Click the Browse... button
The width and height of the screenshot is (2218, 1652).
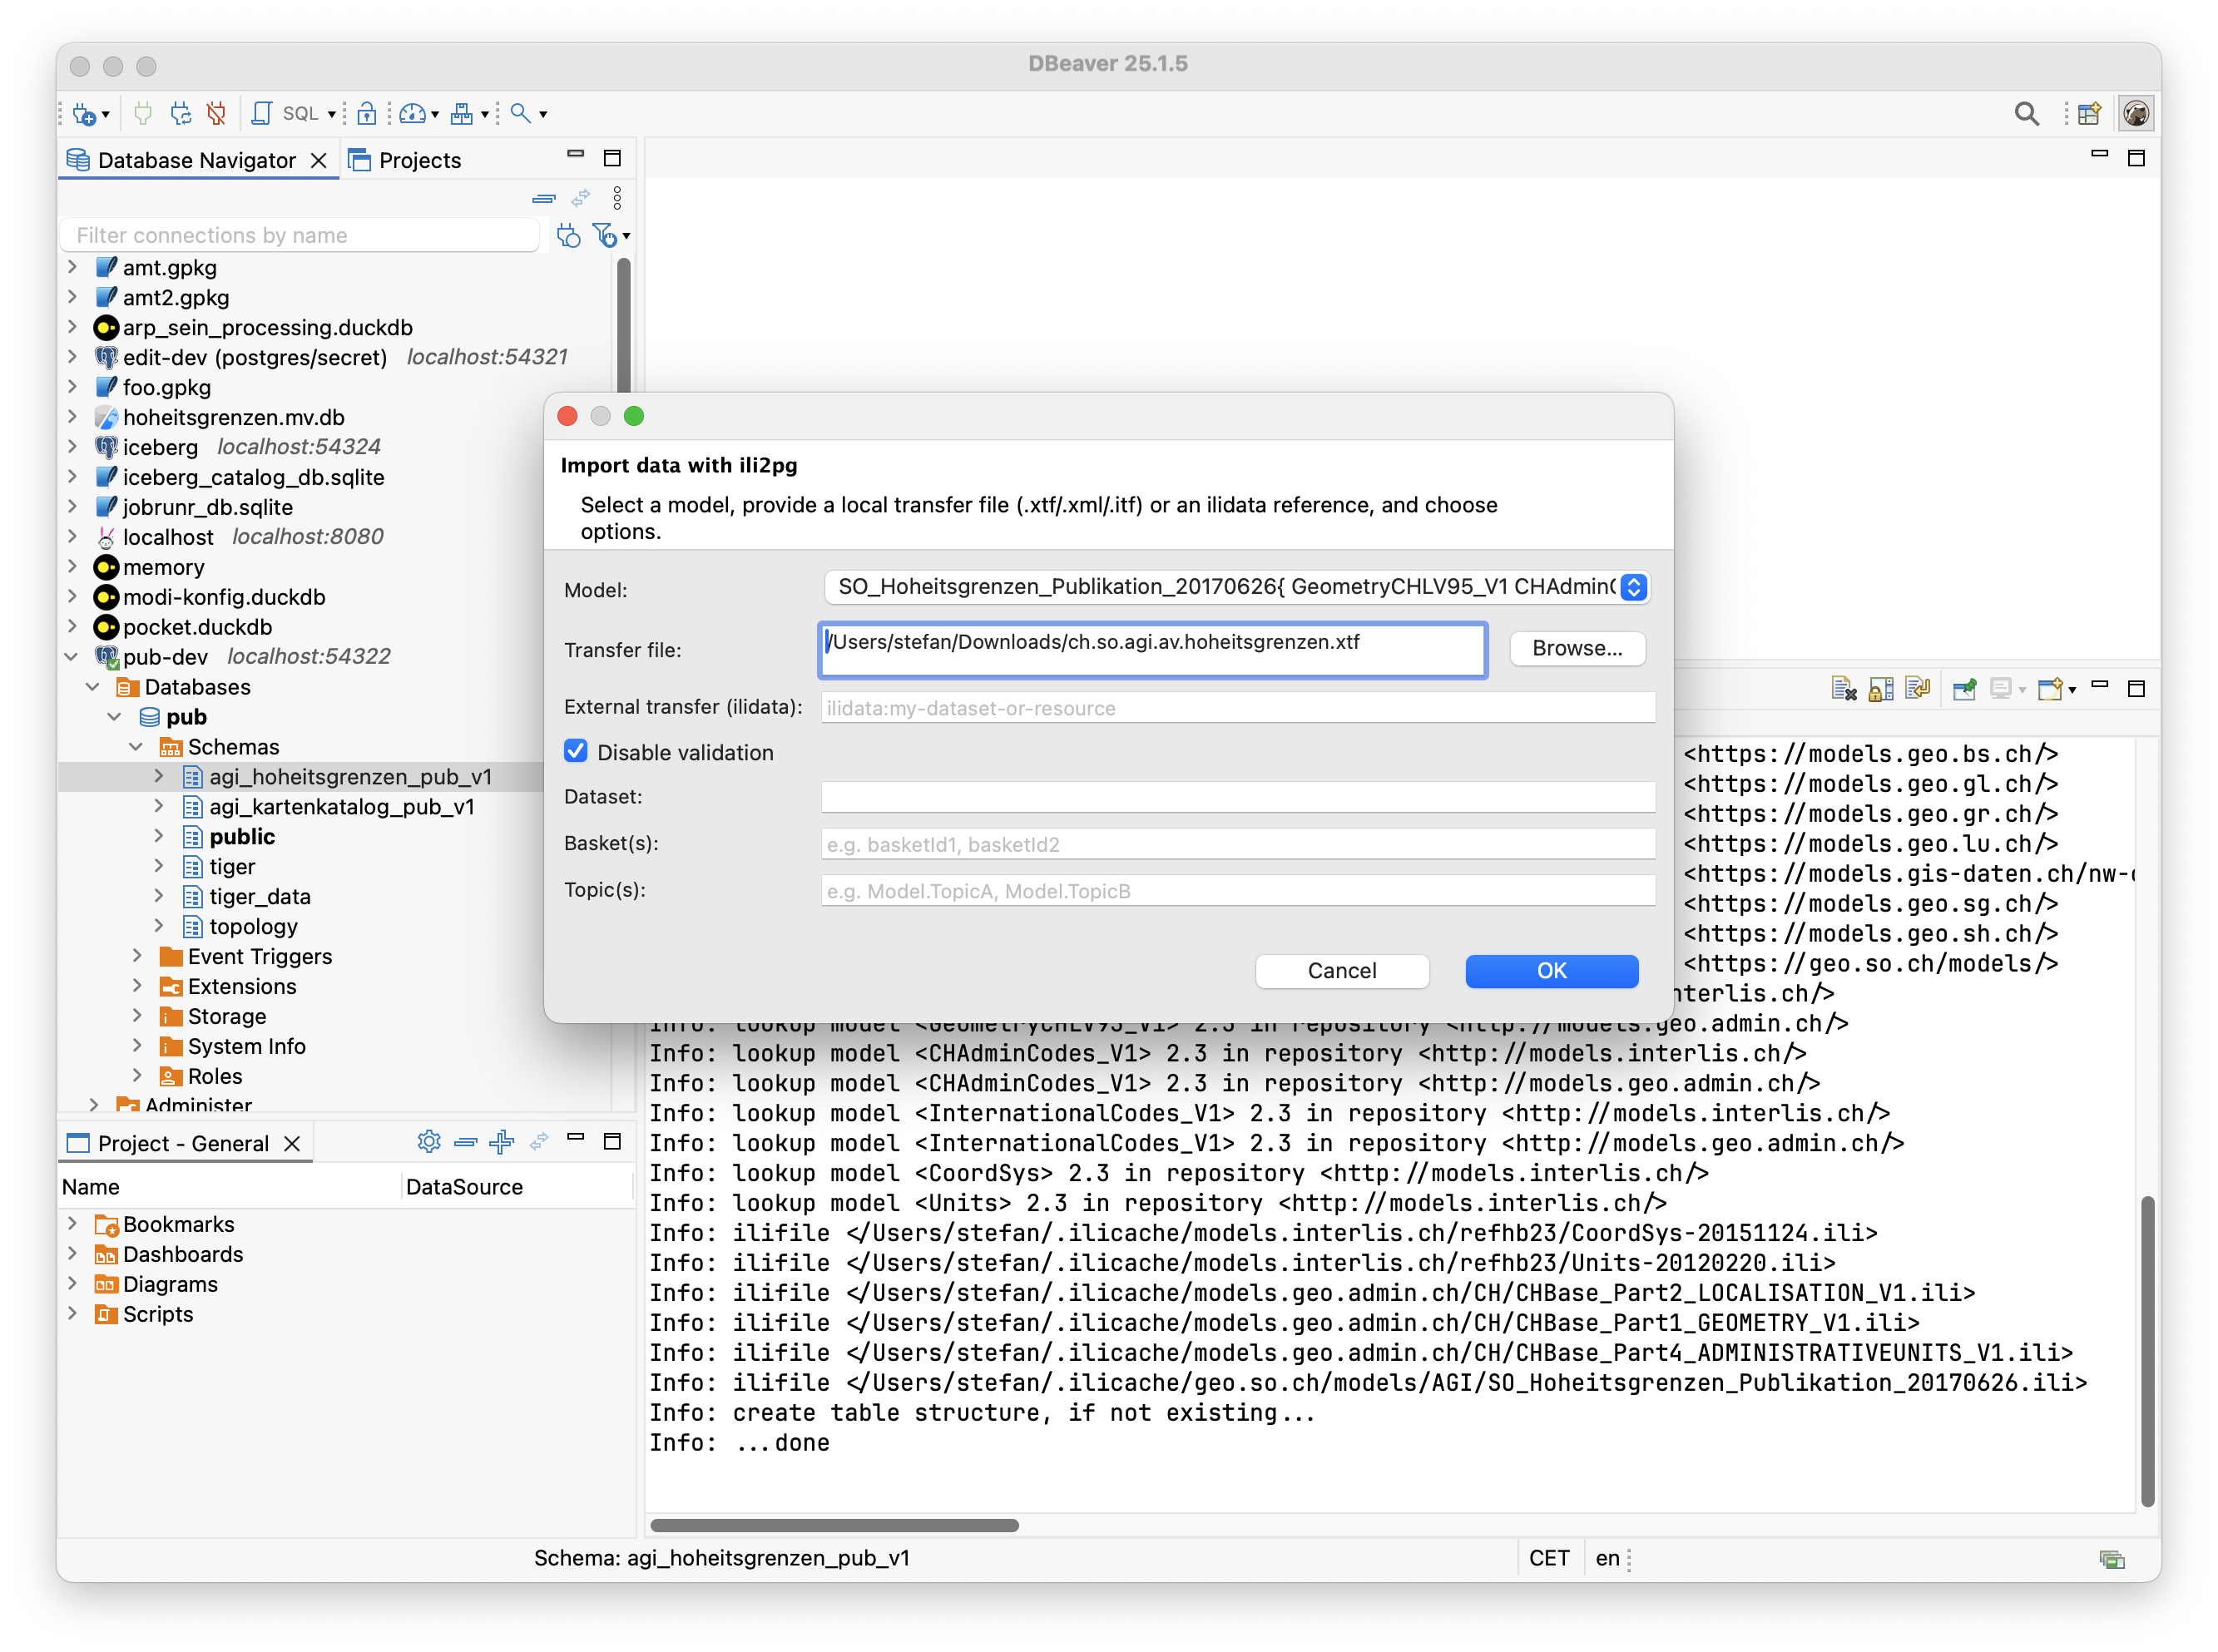point(1577,648)
